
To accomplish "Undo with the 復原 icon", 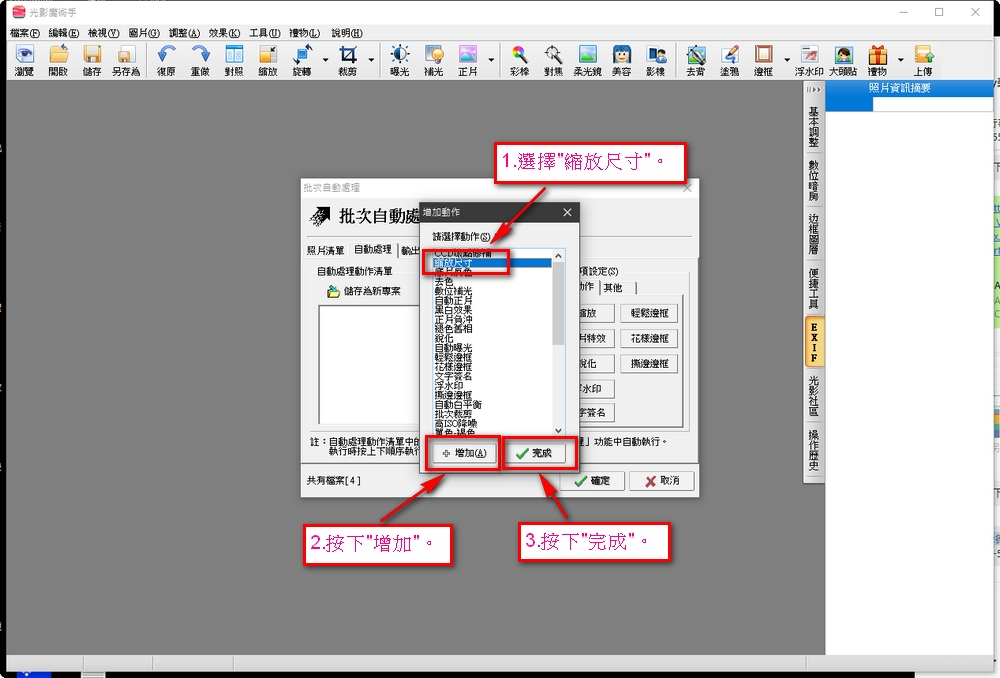I will 166,60.
